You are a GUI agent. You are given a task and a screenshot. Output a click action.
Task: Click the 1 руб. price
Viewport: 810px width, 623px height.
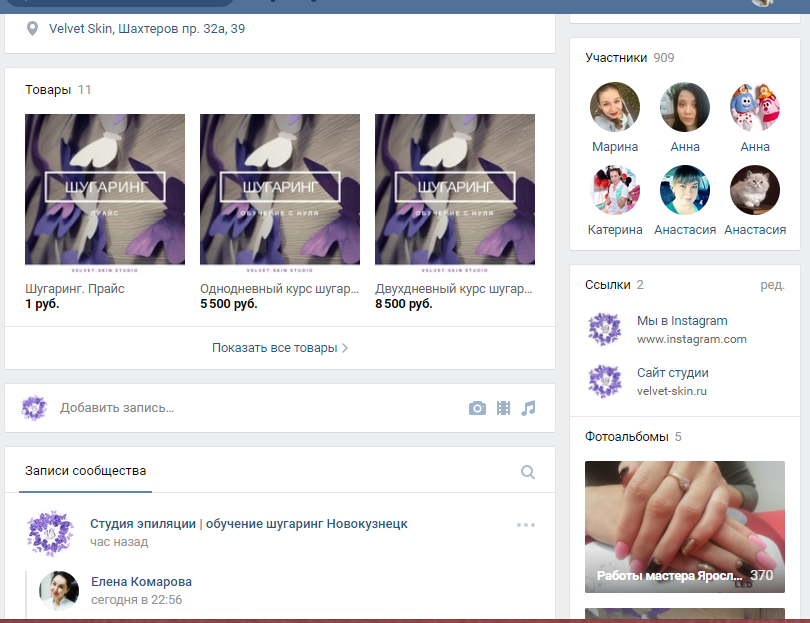pyautogui.click(x=42, y=304)
